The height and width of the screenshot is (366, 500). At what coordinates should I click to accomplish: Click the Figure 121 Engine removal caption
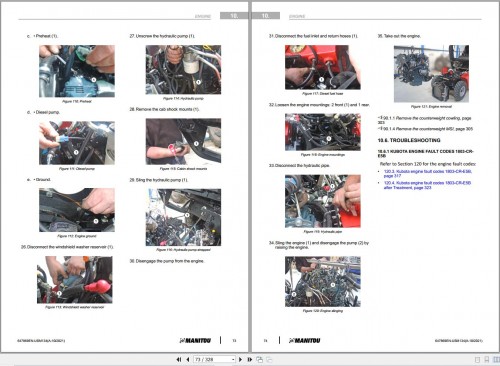pyautogui.click(x=431, y=107)
